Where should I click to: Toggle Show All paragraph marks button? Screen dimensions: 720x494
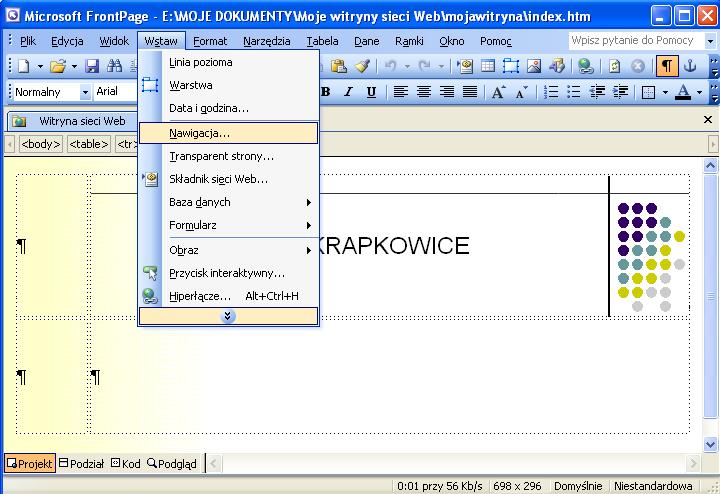click(667, 67)
